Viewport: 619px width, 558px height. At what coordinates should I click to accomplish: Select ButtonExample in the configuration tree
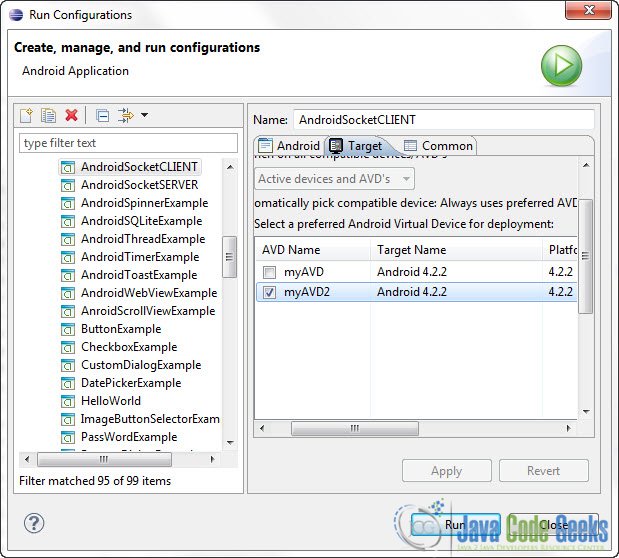121,329
